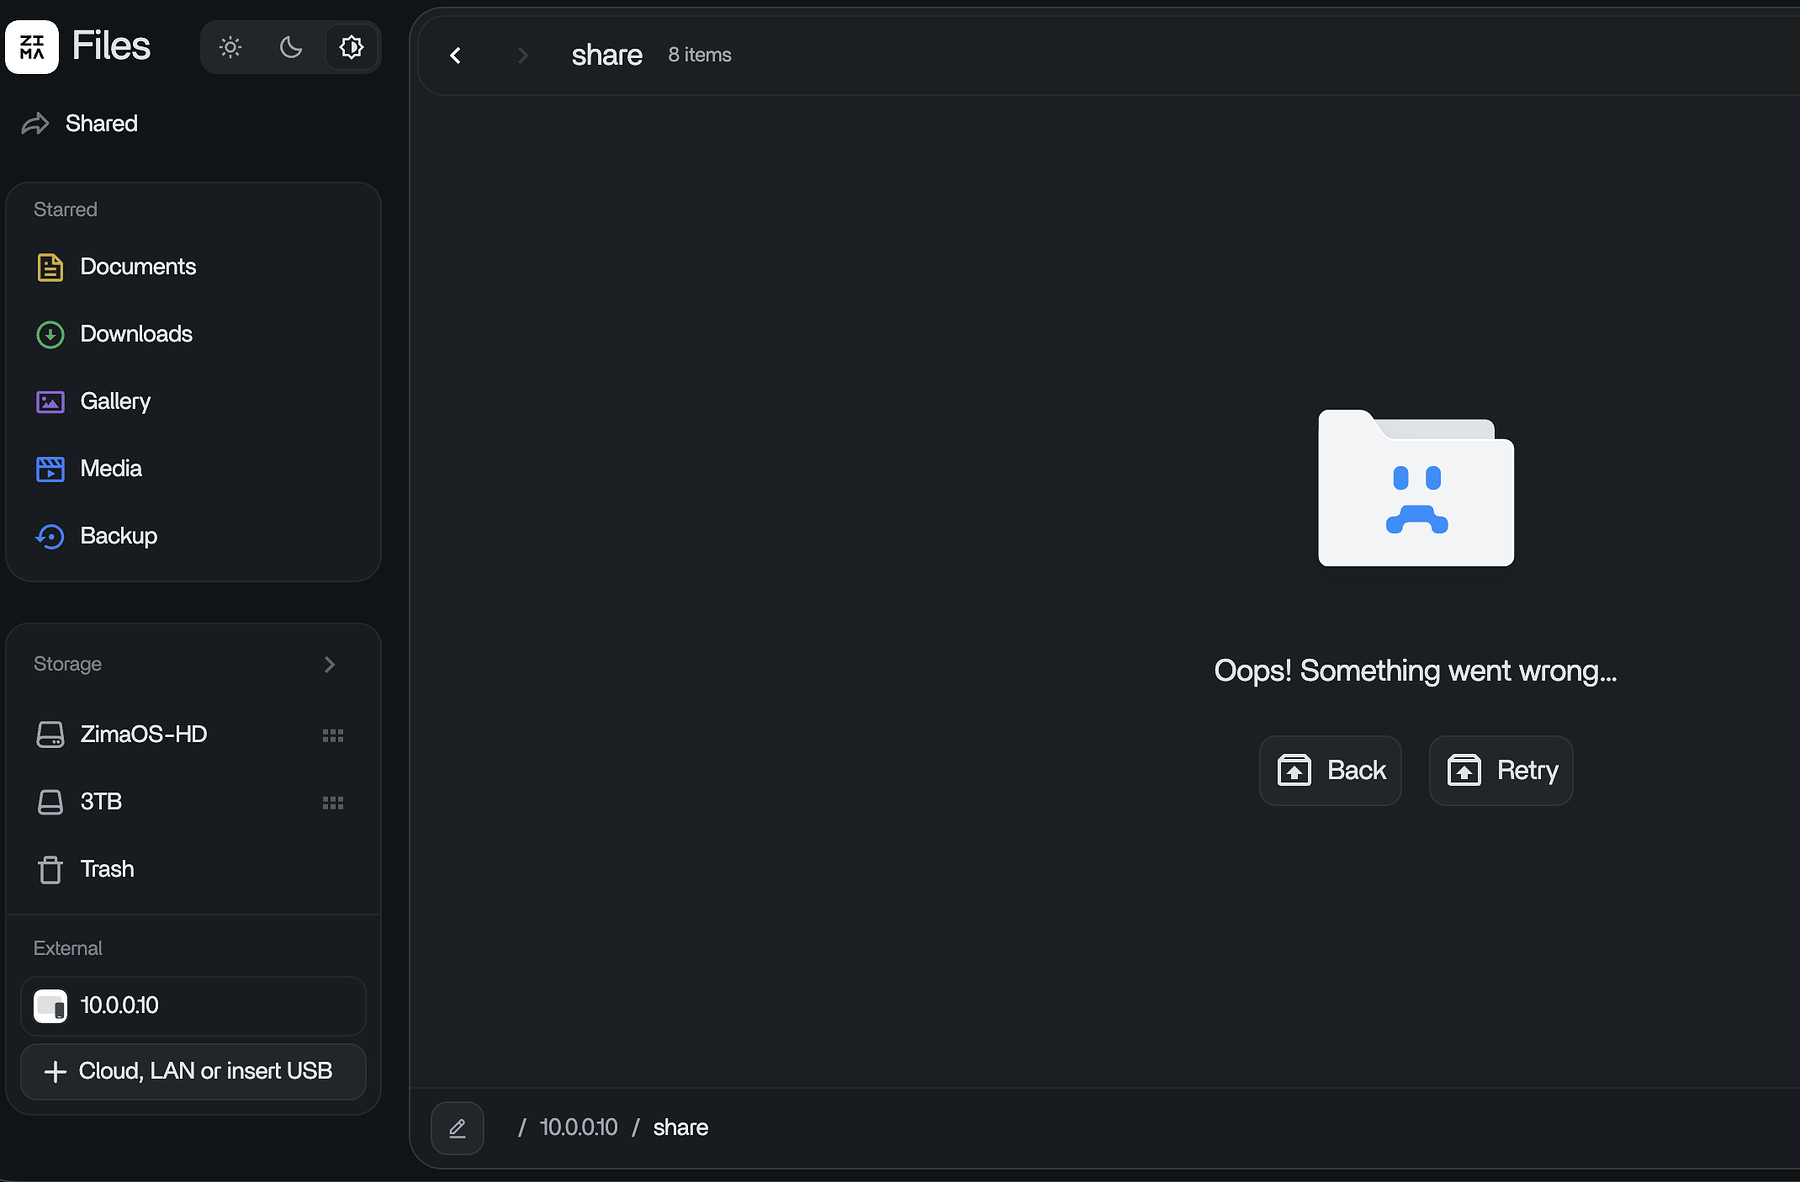Switch to dark theme moon icon

coord(291,47)
